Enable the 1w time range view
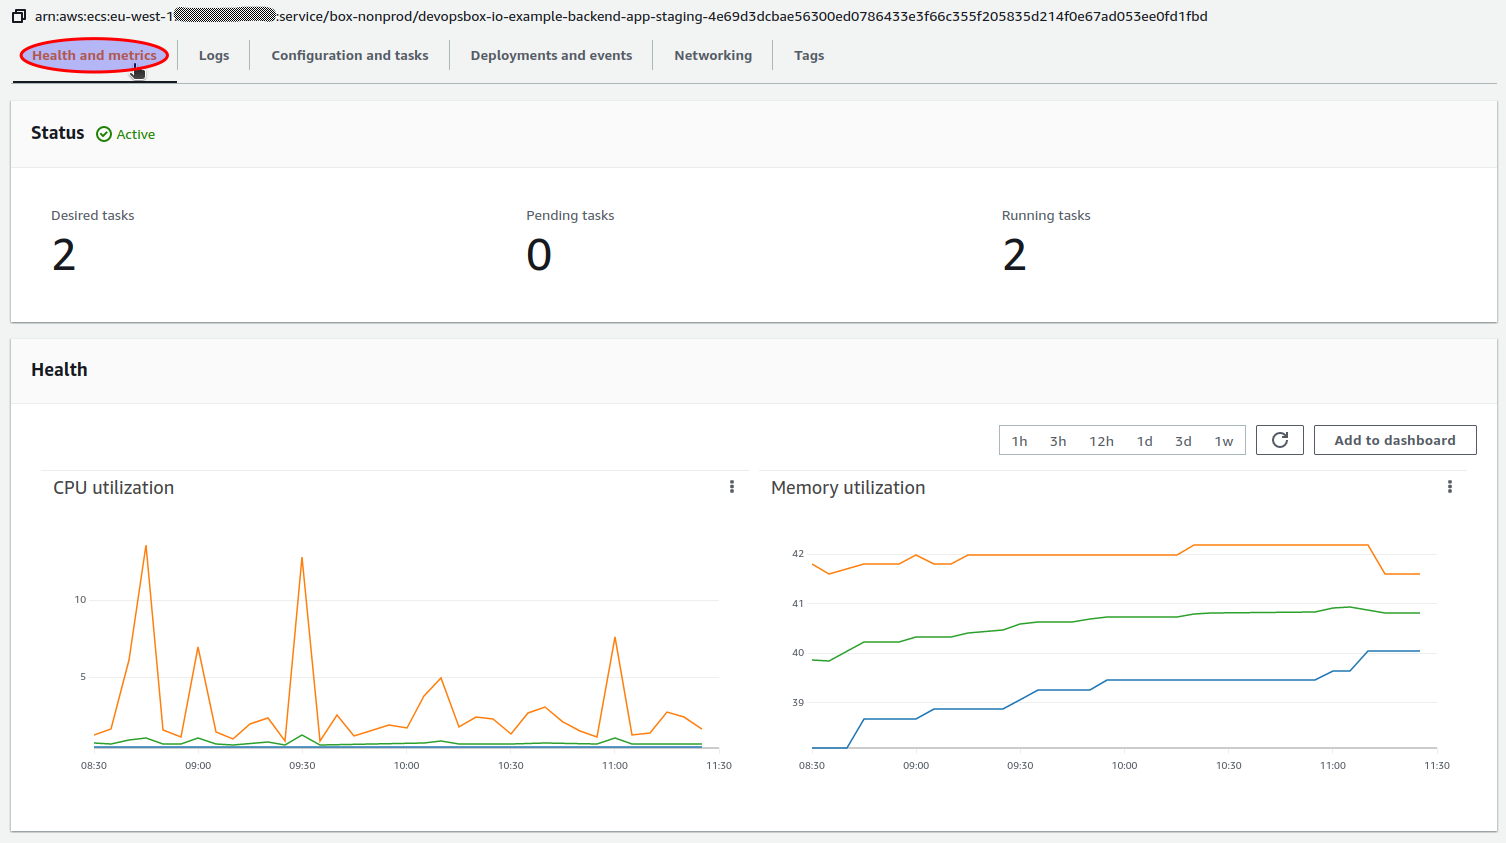 (1223, 440)
